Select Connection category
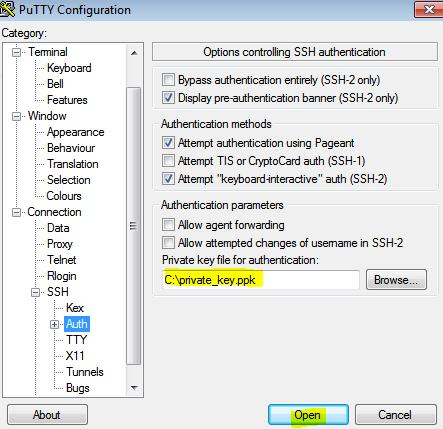 point(54,212)
